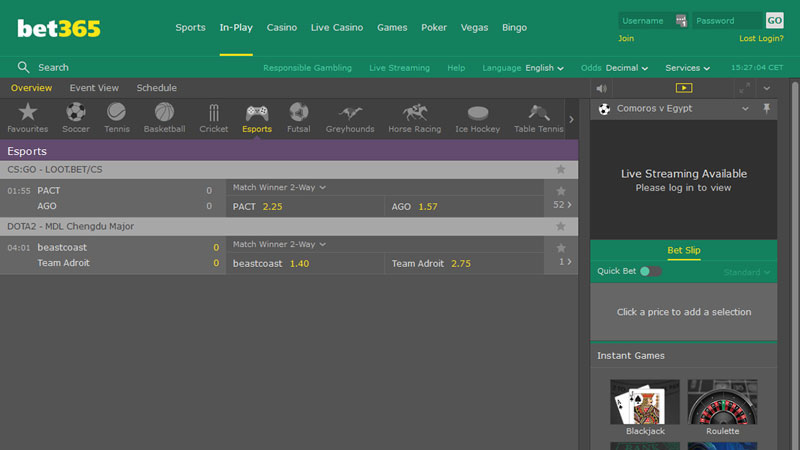Screen dimensions: 800x450
Task: Favourite the CS:GO LOOT.BET/CS league
Action: click(561, 169)
